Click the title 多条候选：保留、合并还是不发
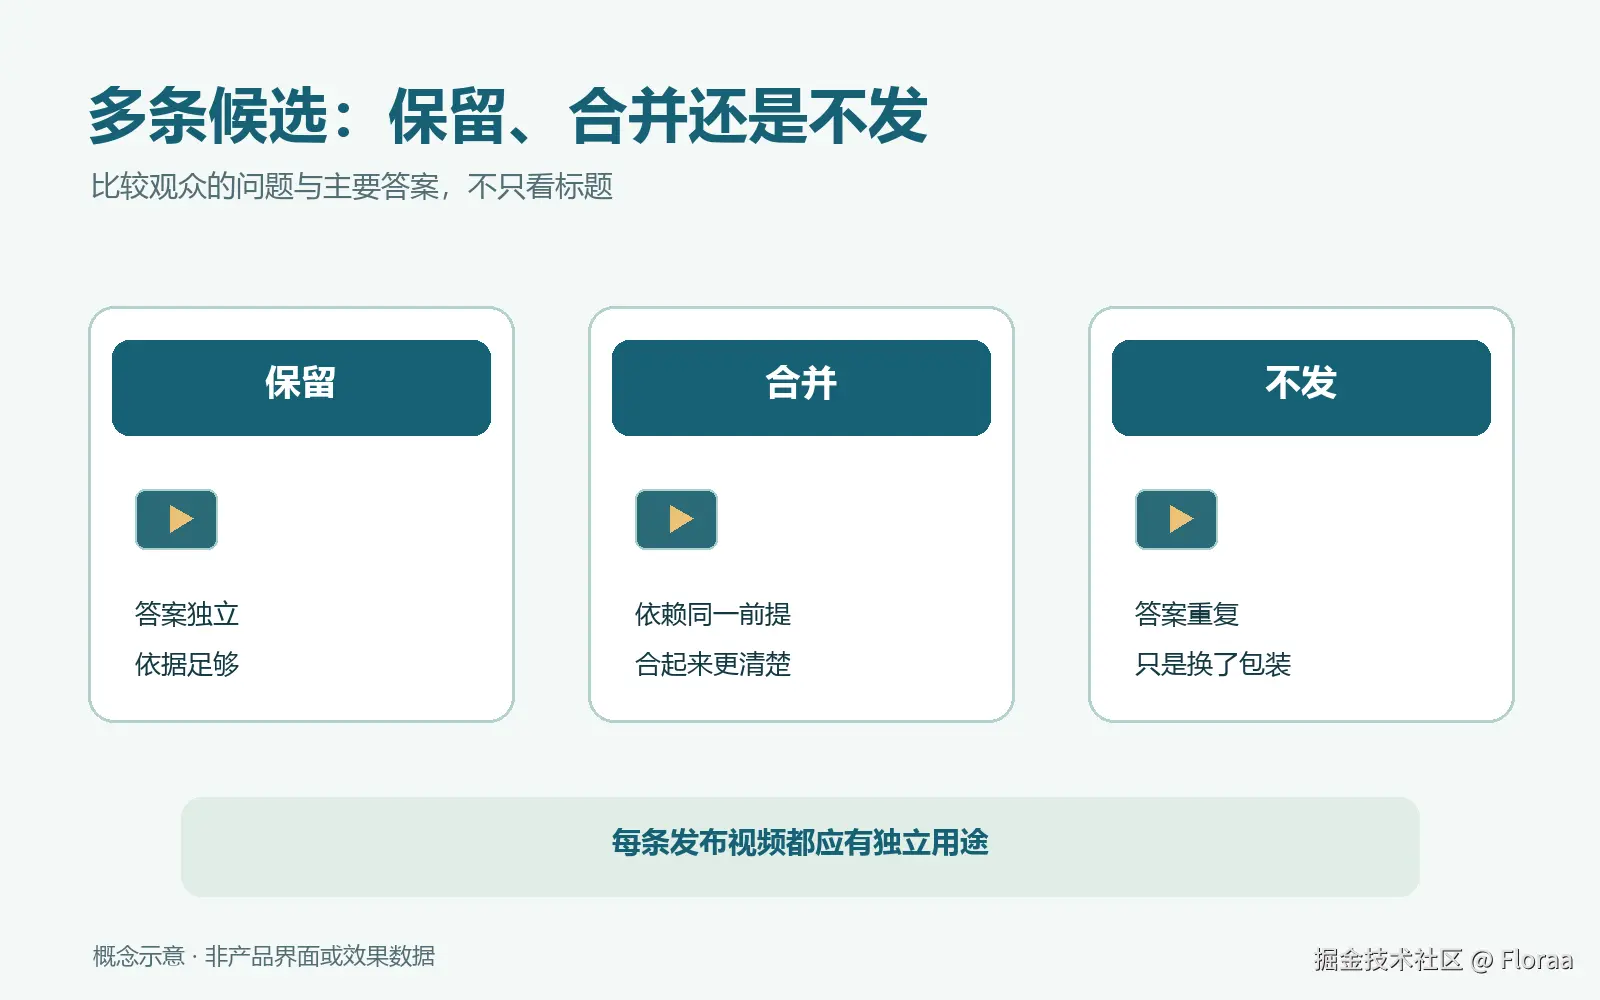 [508, 116]
